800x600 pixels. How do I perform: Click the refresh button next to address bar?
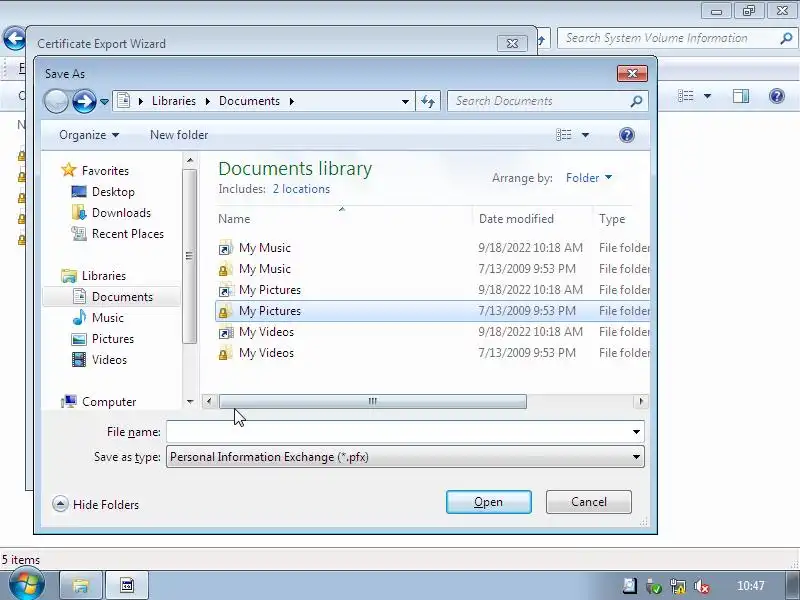point(428,101)
